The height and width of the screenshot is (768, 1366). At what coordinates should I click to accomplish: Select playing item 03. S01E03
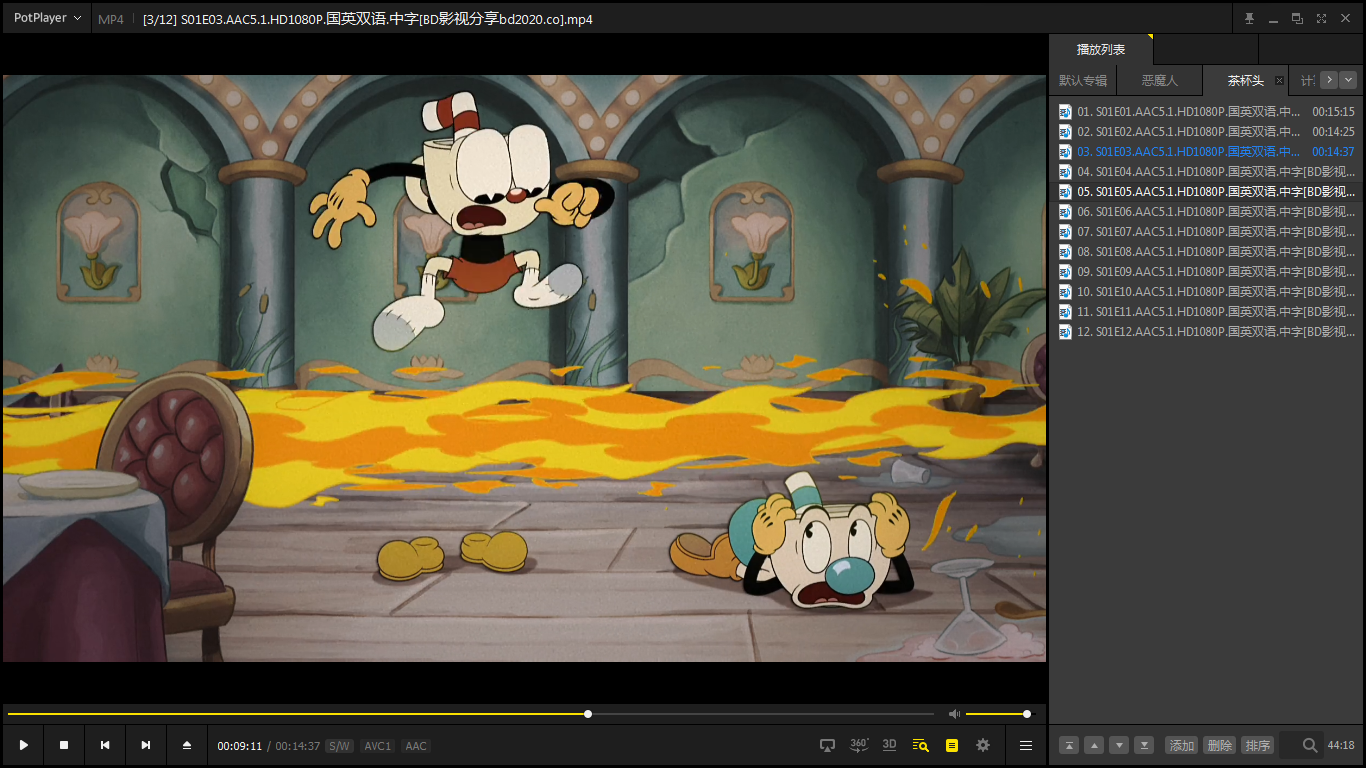(1206, 152)
